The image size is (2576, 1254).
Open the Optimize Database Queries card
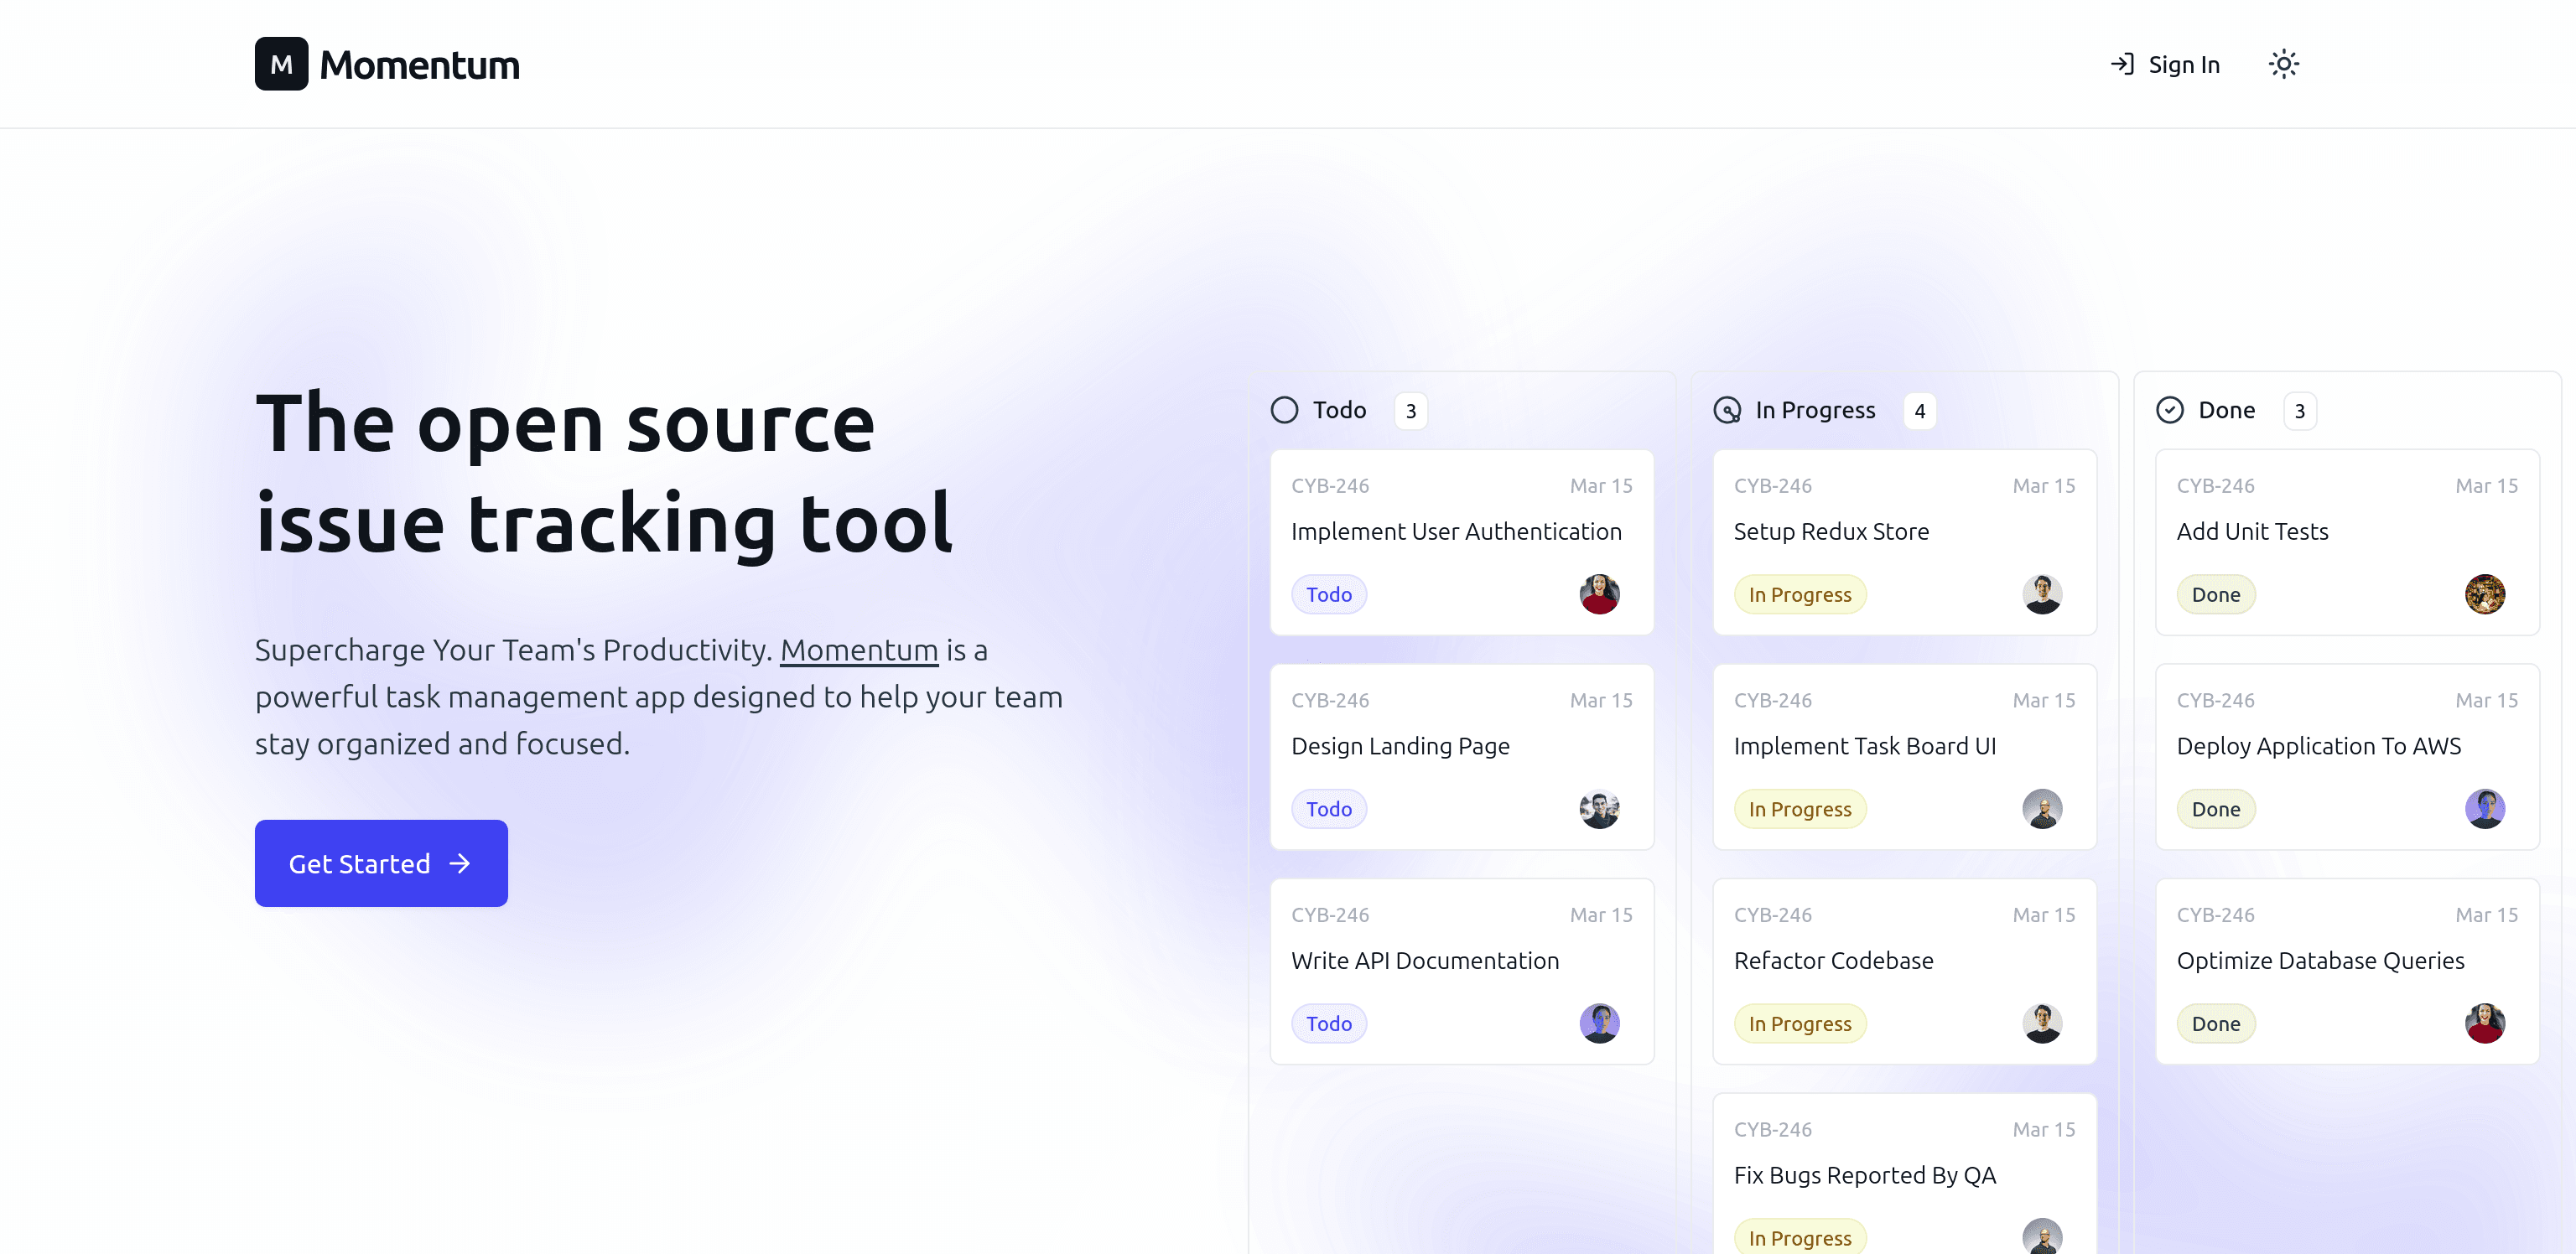[2348, 971]
